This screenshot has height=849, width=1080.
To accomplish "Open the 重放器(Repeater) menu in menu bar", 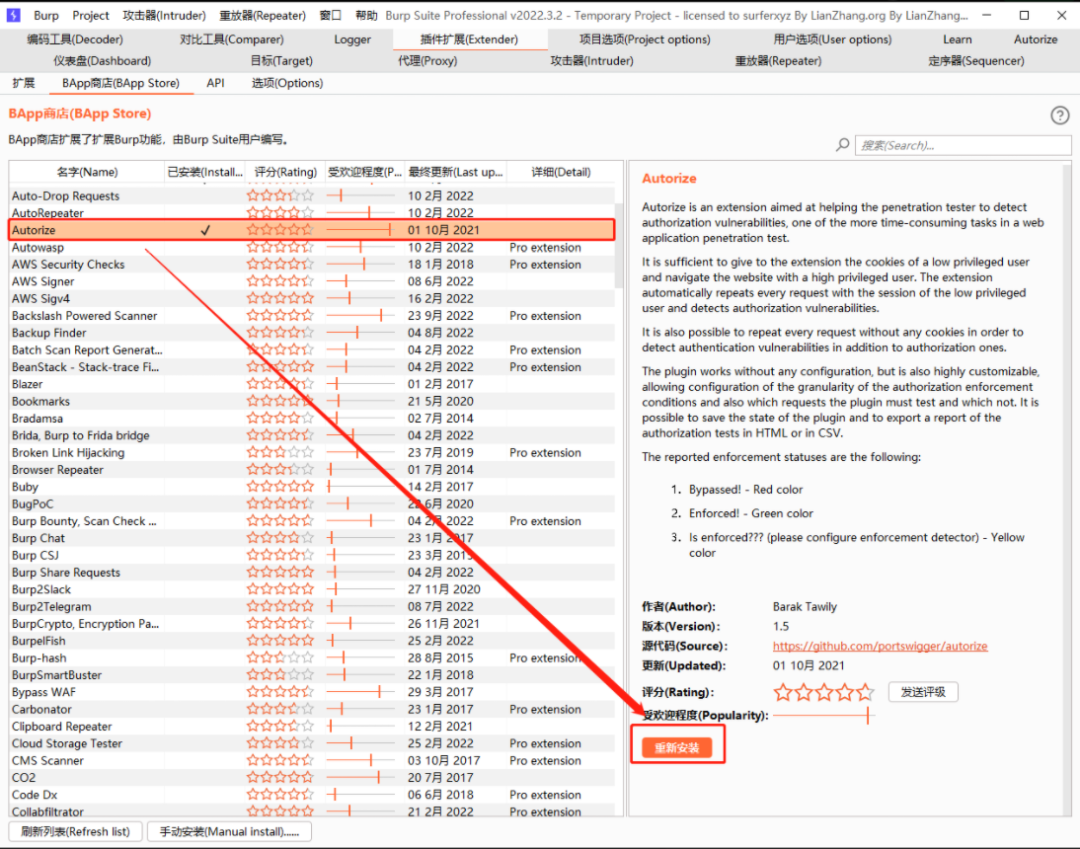I will (x=262, y=15).
